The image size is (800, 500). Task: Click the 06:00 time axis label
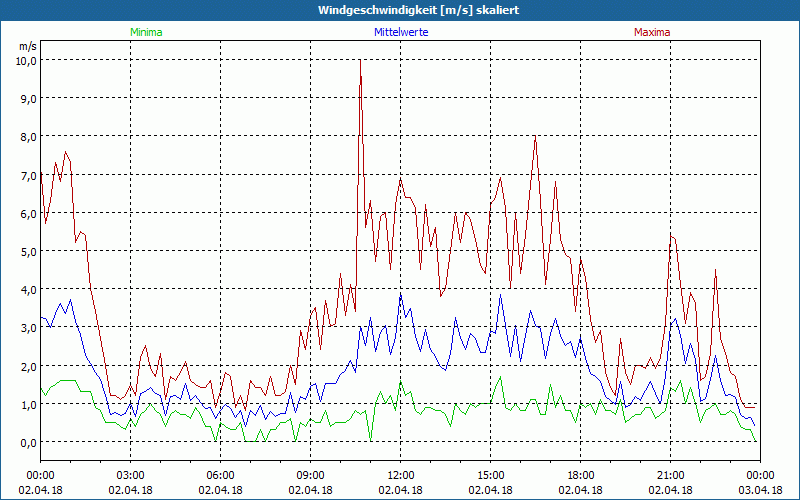coord(220,476)
